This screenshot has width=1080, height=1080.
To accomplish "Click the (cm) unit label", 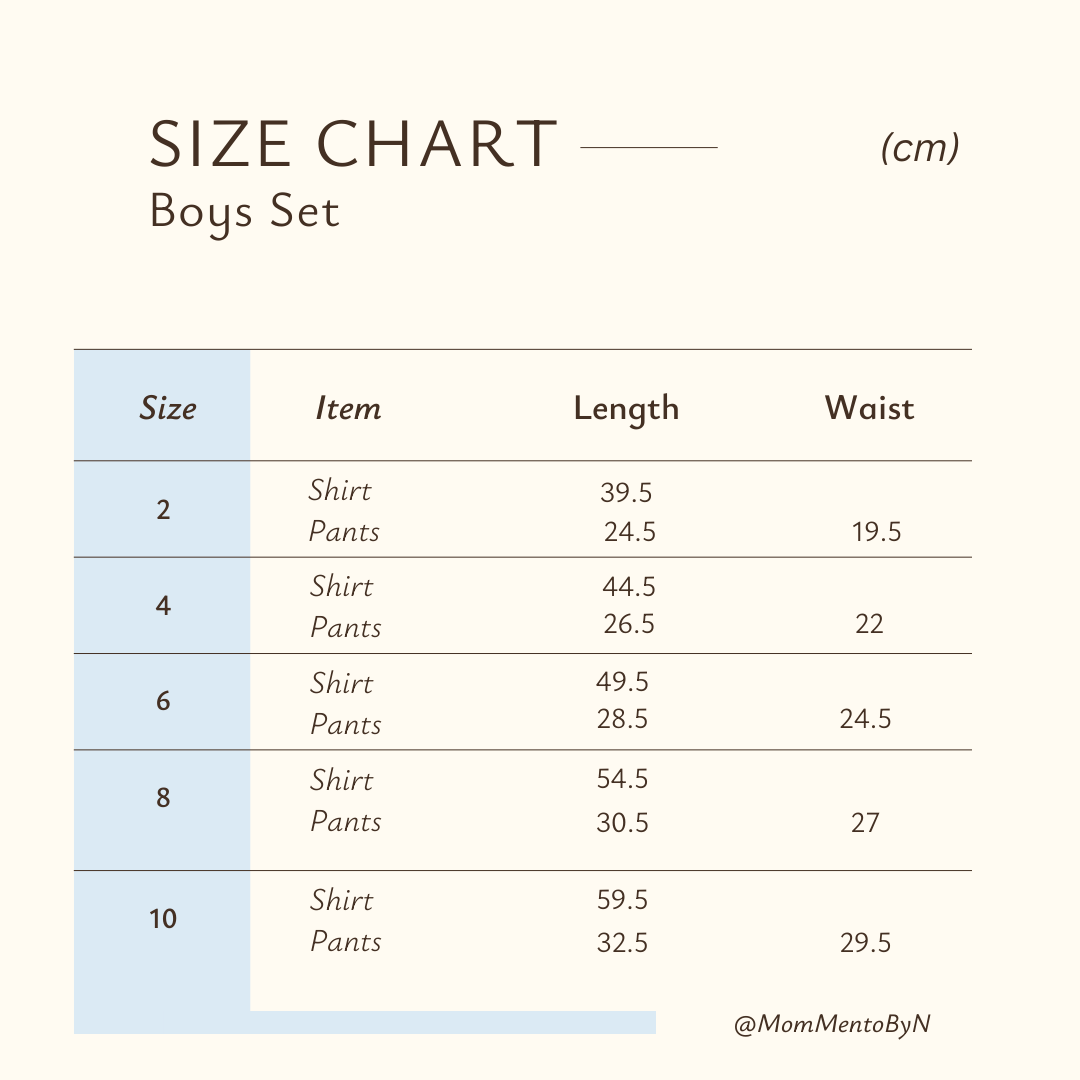I will (x=920, y=148).
